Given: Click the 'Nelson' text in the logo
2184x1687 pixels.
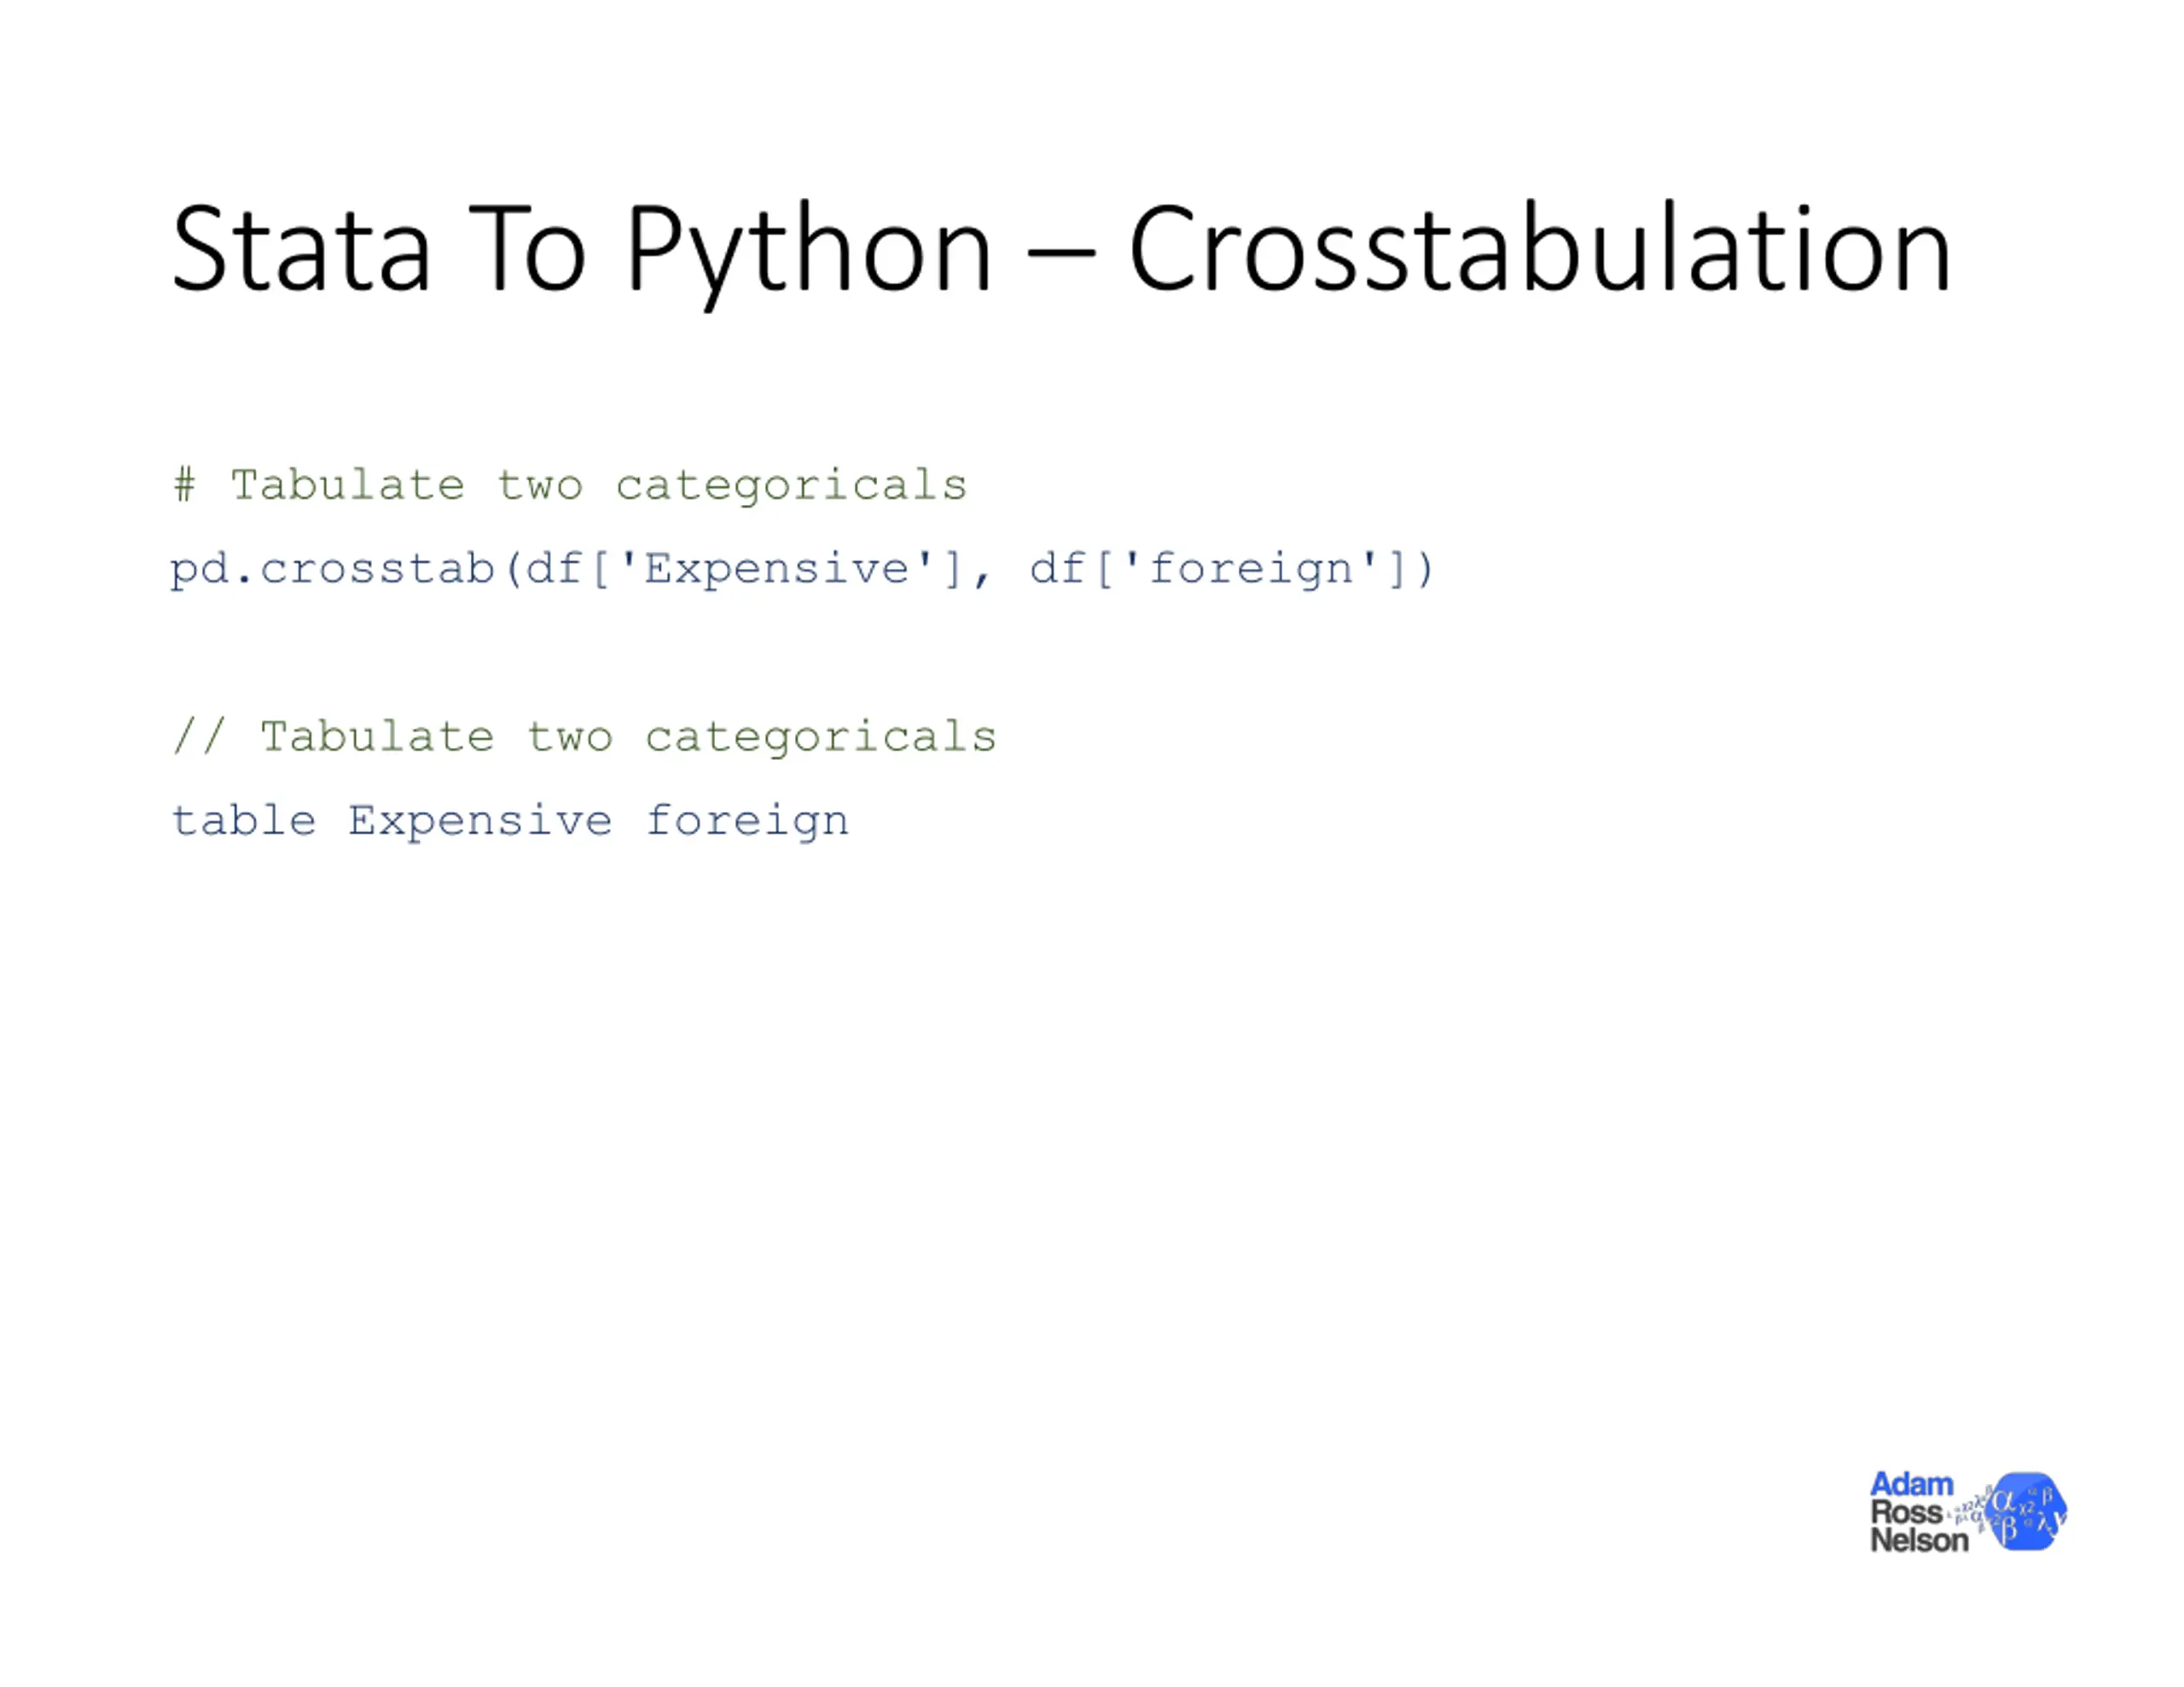Looking at the screenshot, I should [x=1919, y=1540].
